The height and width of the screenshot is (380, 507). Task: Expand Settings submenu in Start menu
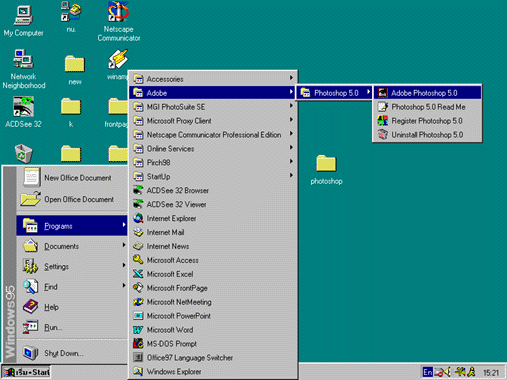72,266
